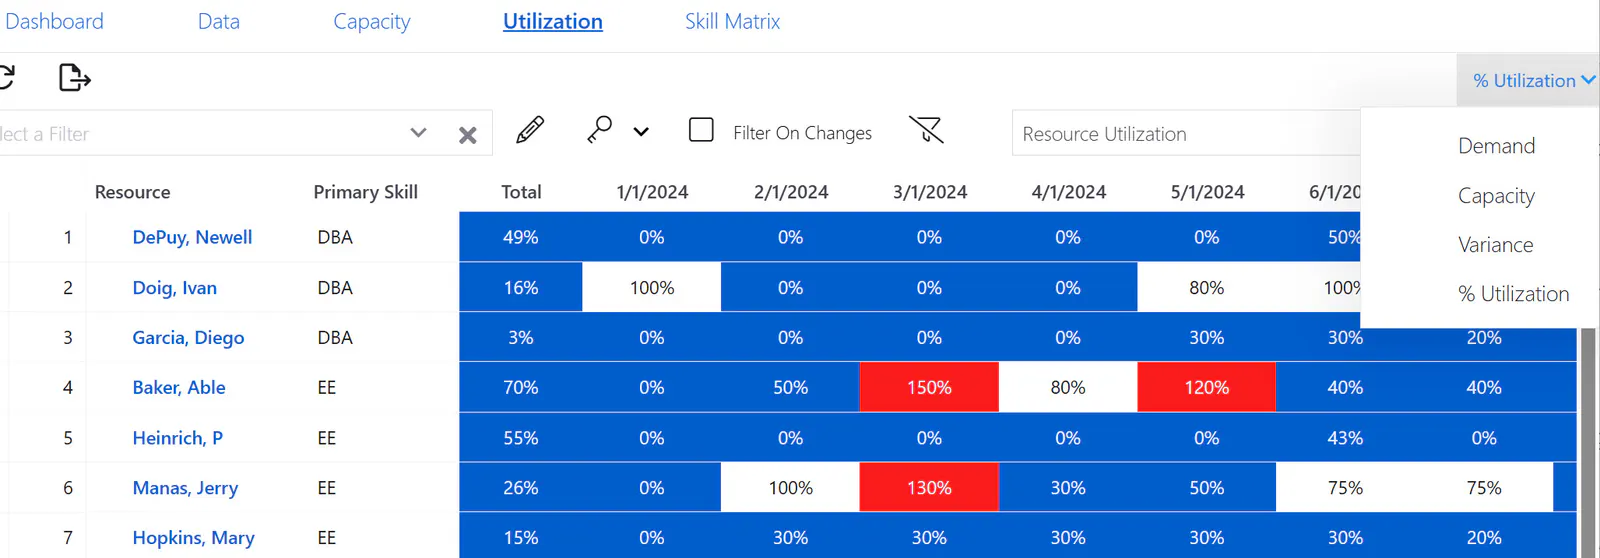The height and width of the screenshot is (558, 1600).
Task: Click the 5/1/2024 column header
Action: click(x=1207, y=192)
